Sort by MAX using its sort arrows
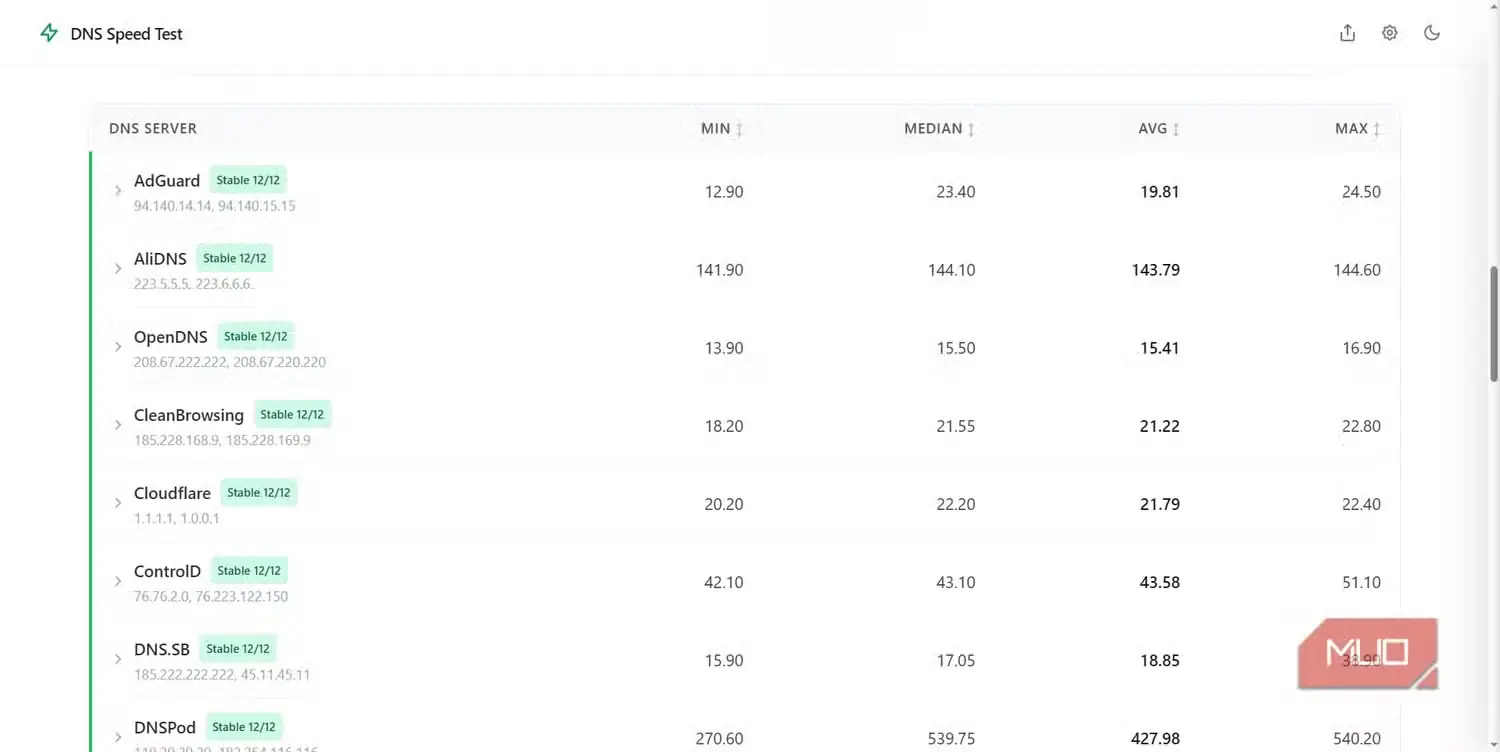Image resolution: width=1500 pixels, height=752 pixels. pyautogui.click(x=1376, y=129)
